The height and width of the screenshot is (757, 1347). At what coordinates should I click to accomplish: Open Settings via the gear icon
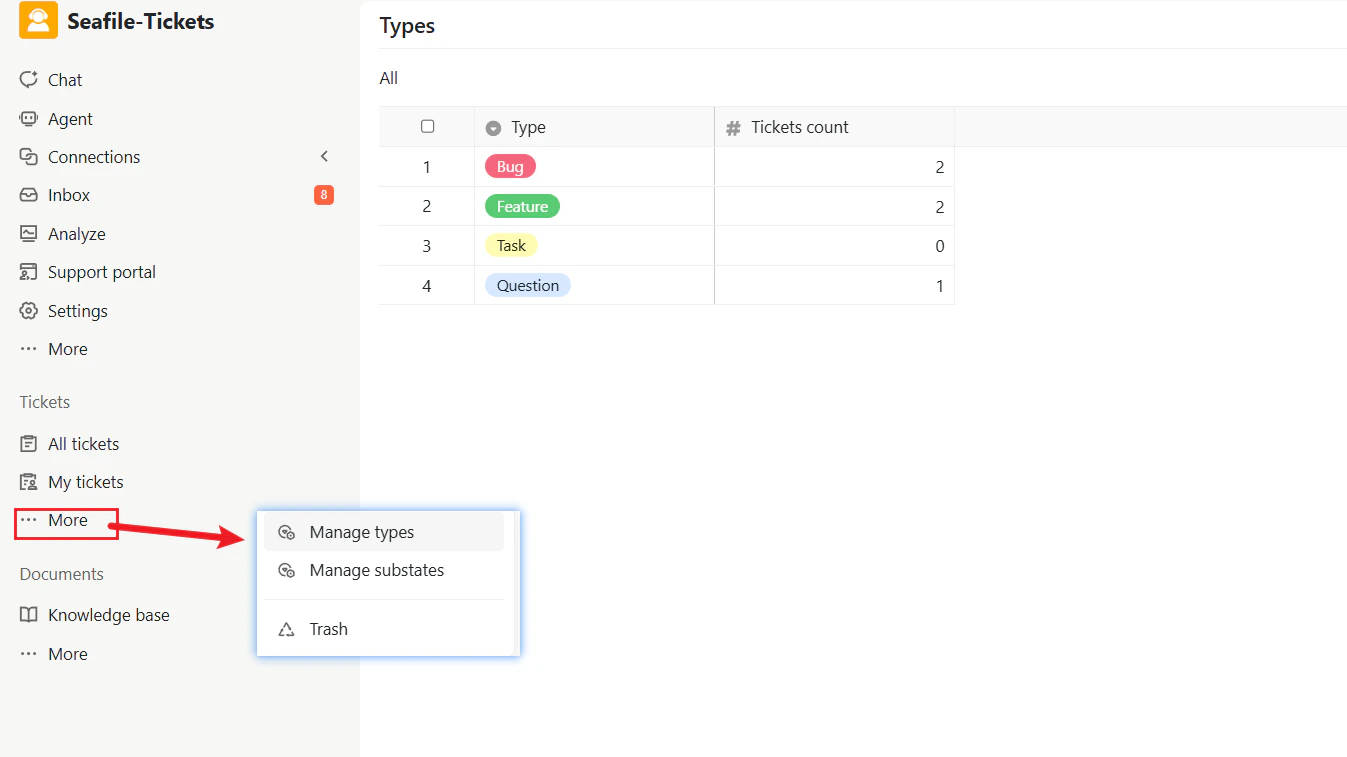(x=29, y=311)
